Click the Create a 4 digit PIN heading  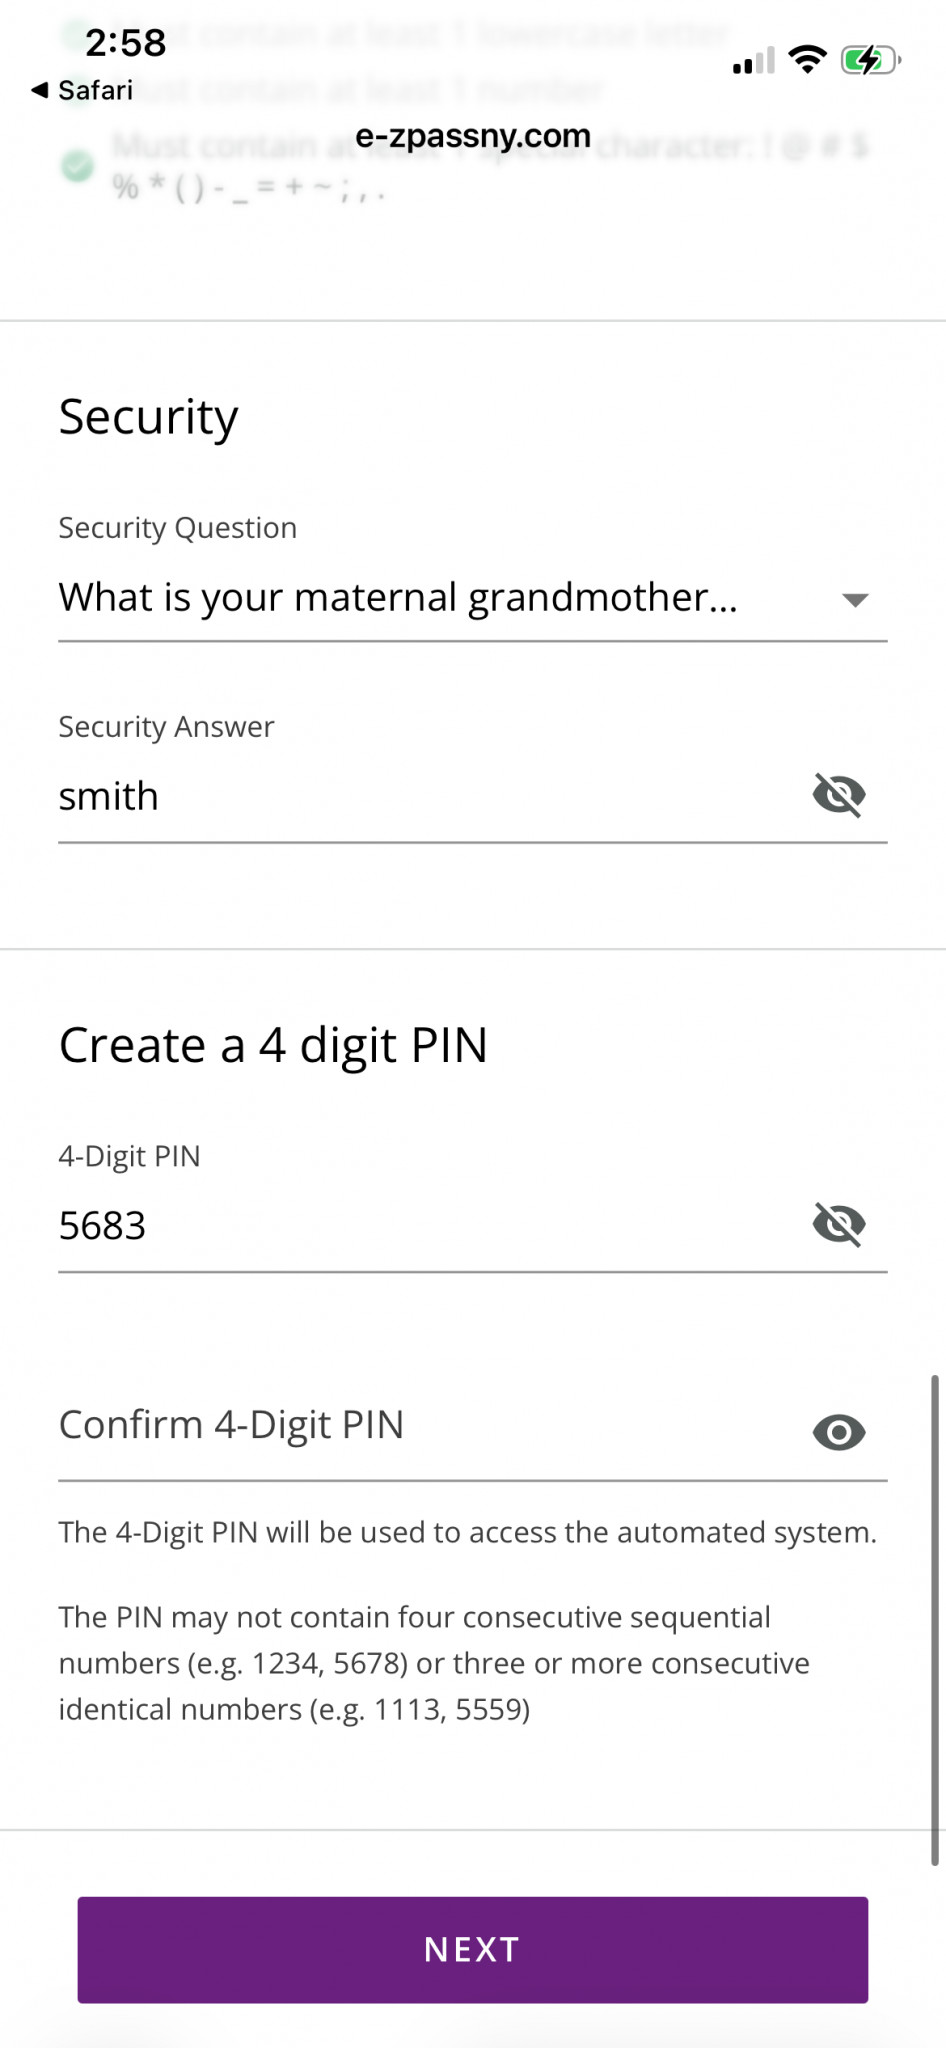[x=273, y=1046]
